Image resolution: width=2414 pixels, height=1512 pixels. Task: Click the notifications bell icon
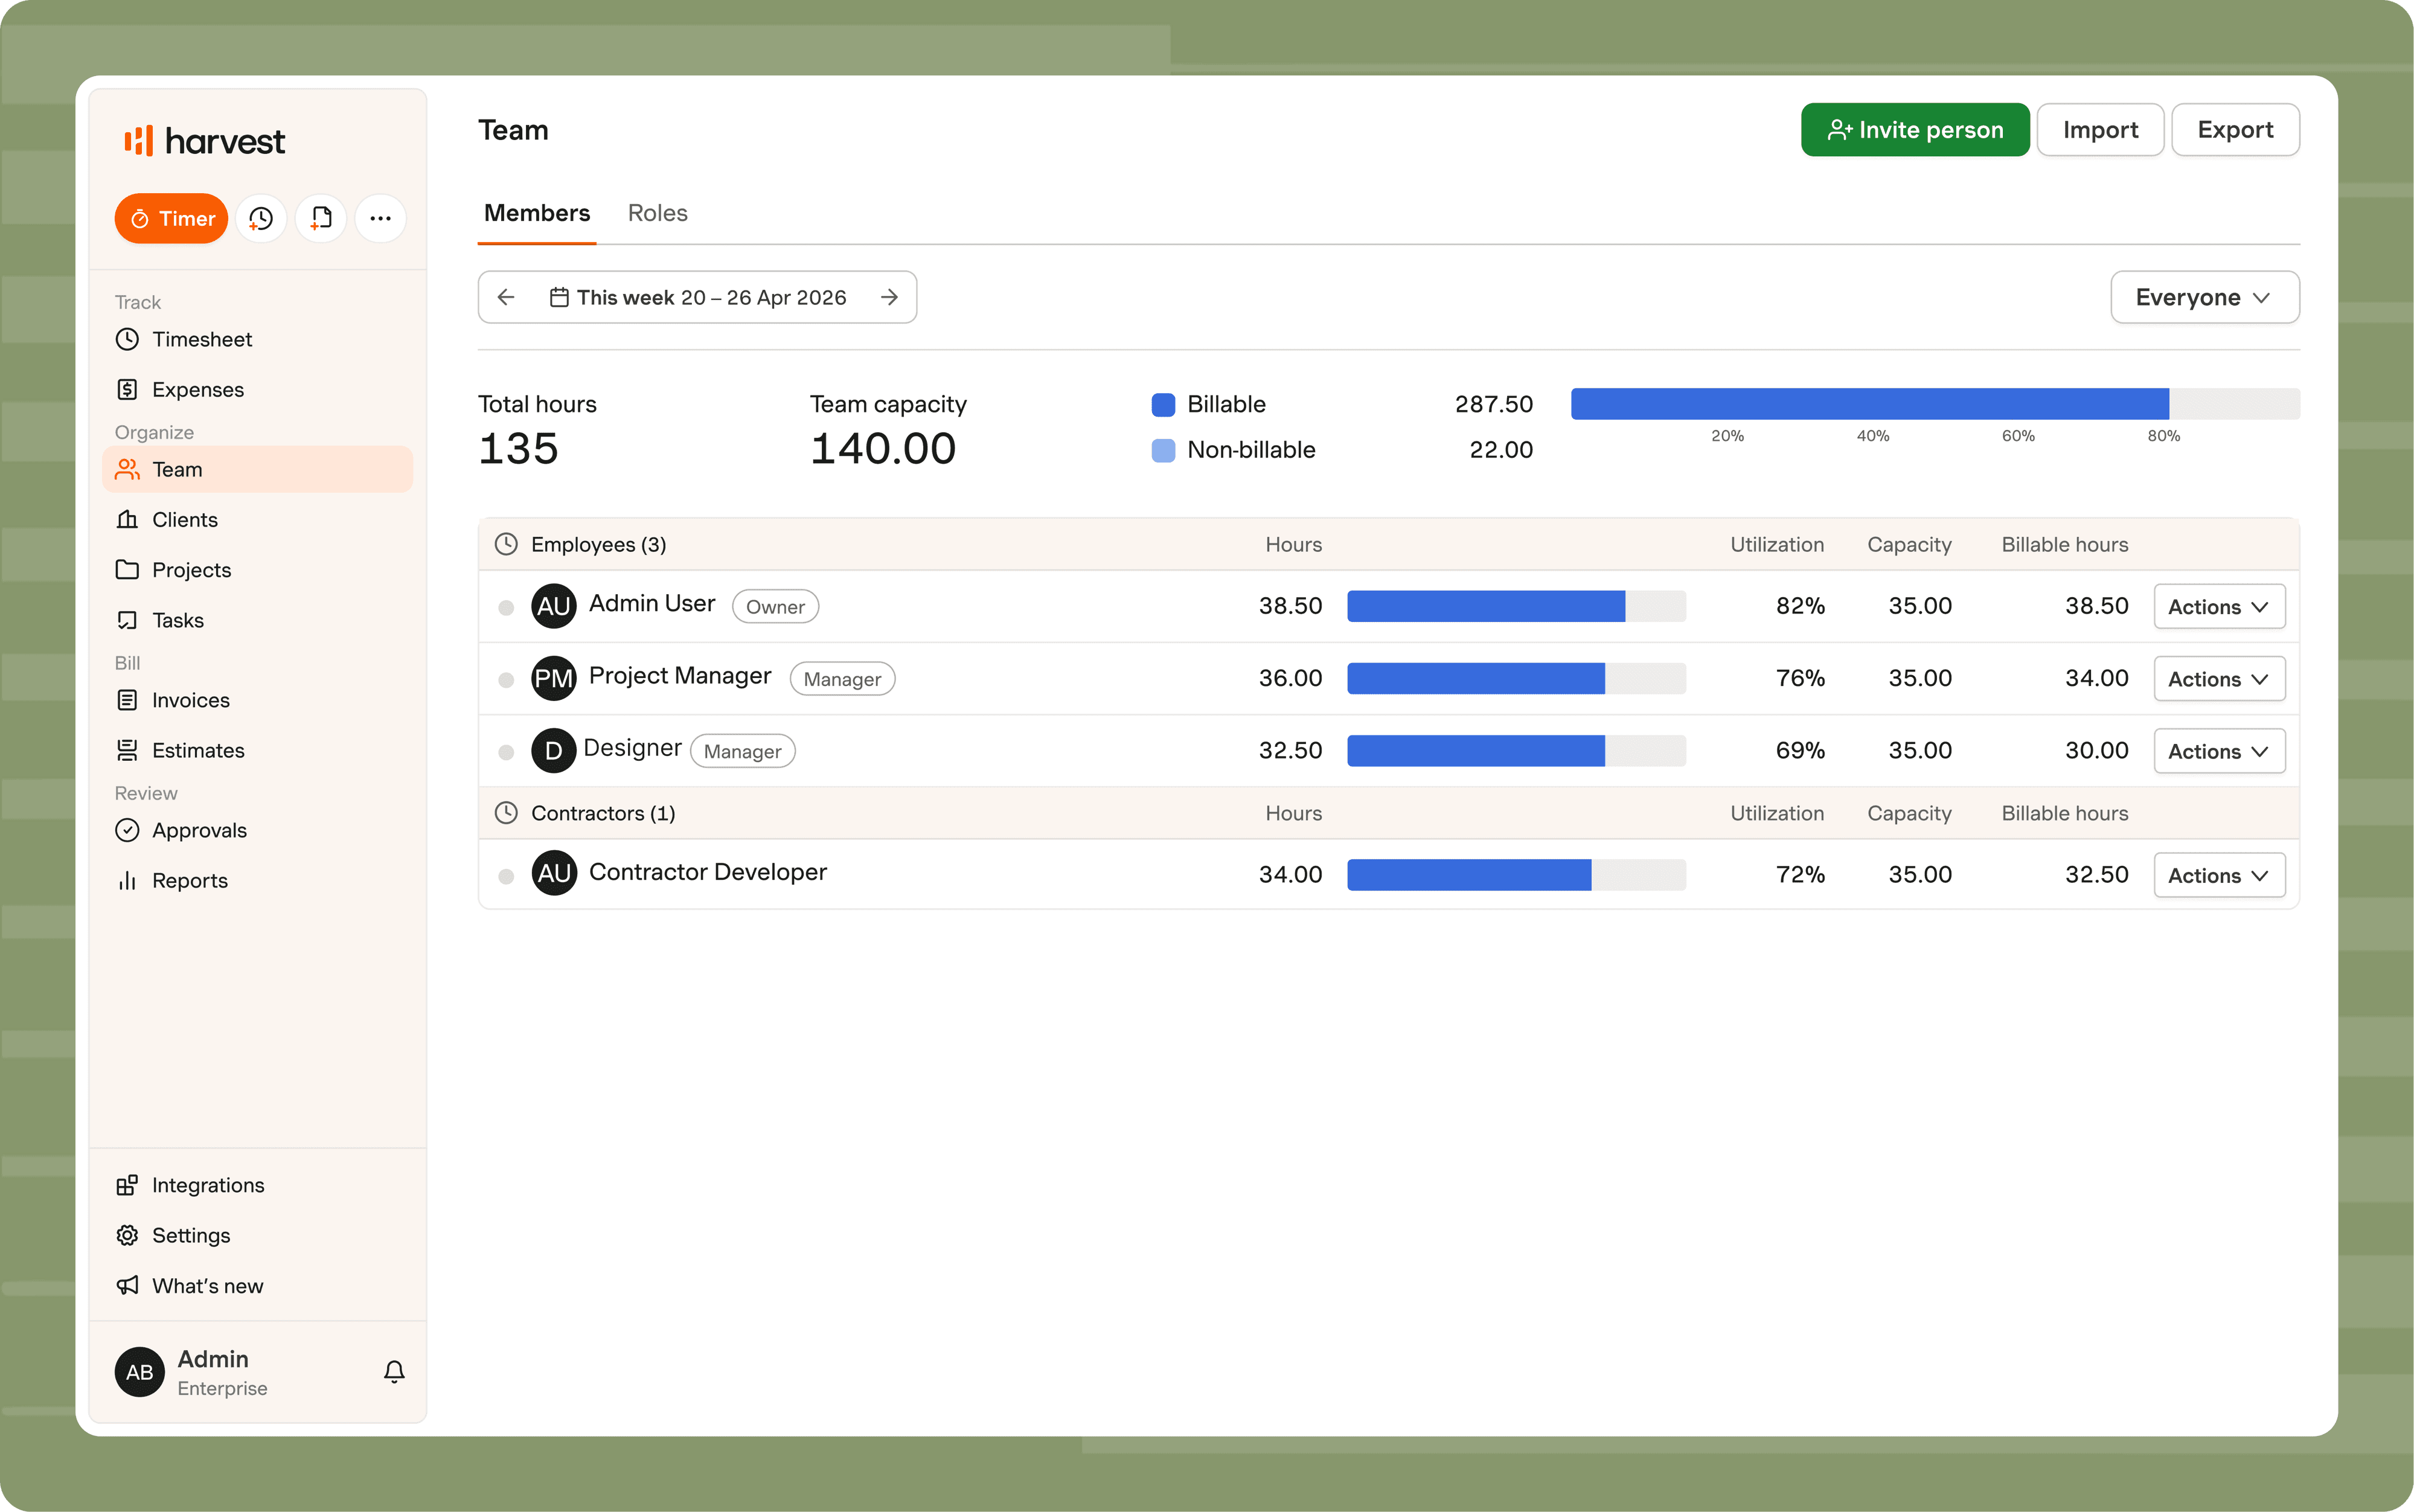(x=394, y=1371)
